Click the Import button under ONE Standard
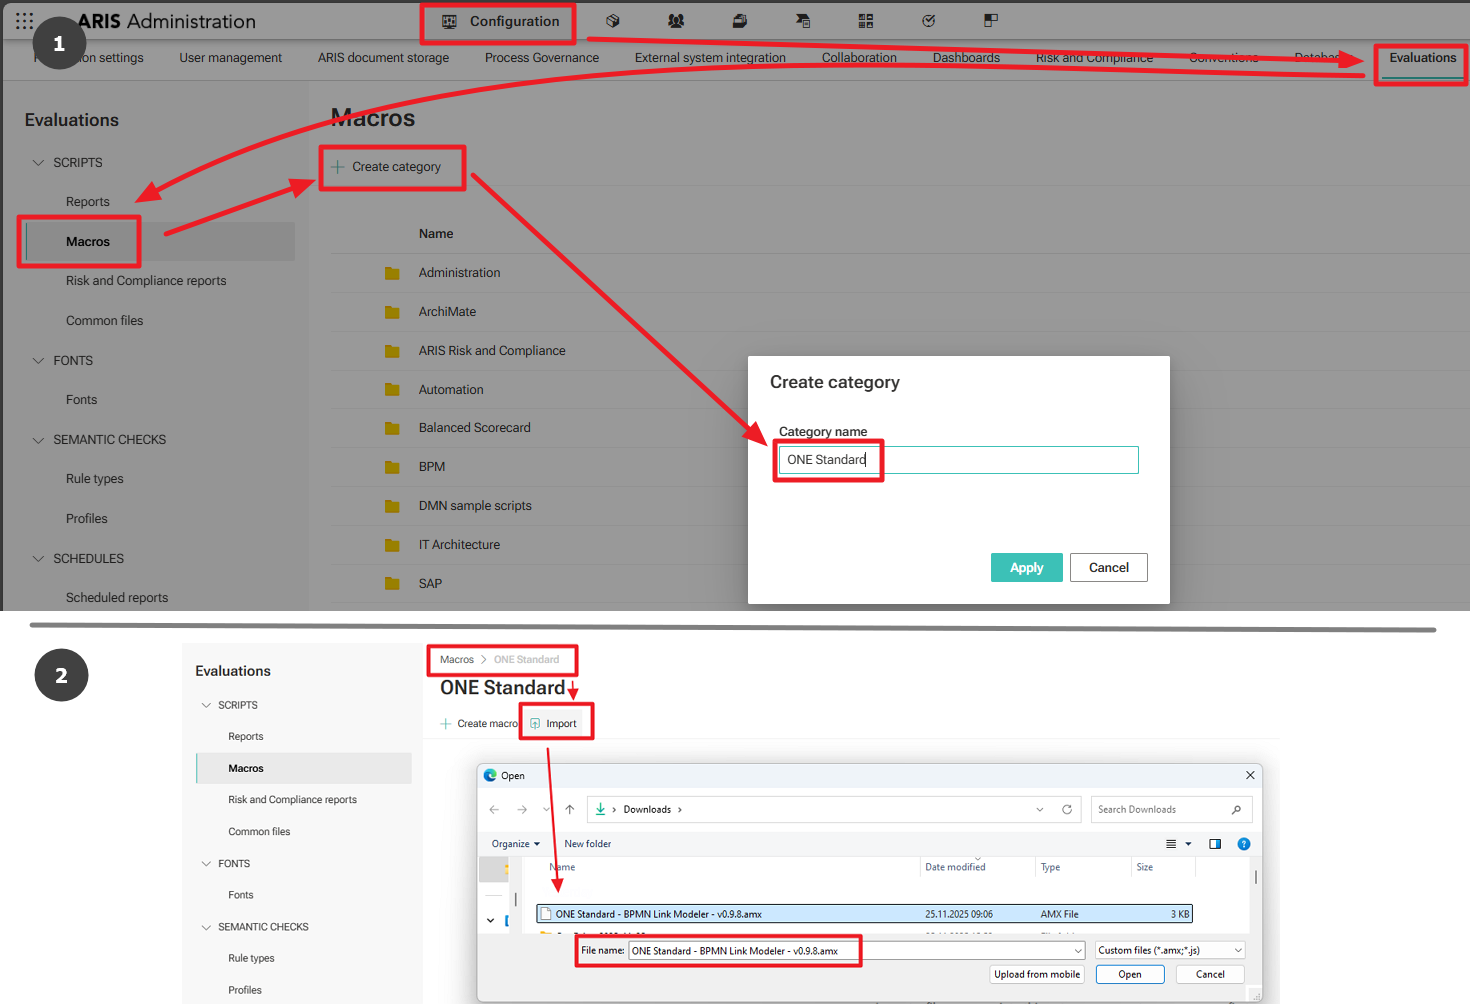Viewport: 1470px width, 1006px height. (x=554, y=724)
